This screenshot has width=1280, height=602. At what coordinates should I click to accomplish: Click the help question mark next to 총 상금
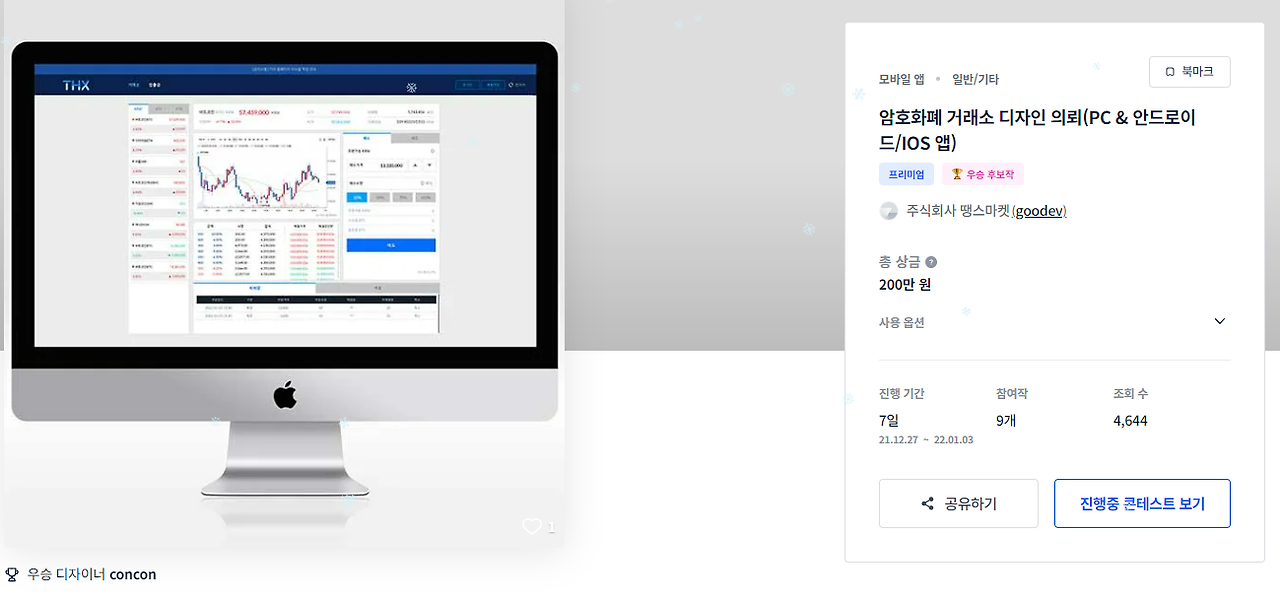tap(931, 262)
